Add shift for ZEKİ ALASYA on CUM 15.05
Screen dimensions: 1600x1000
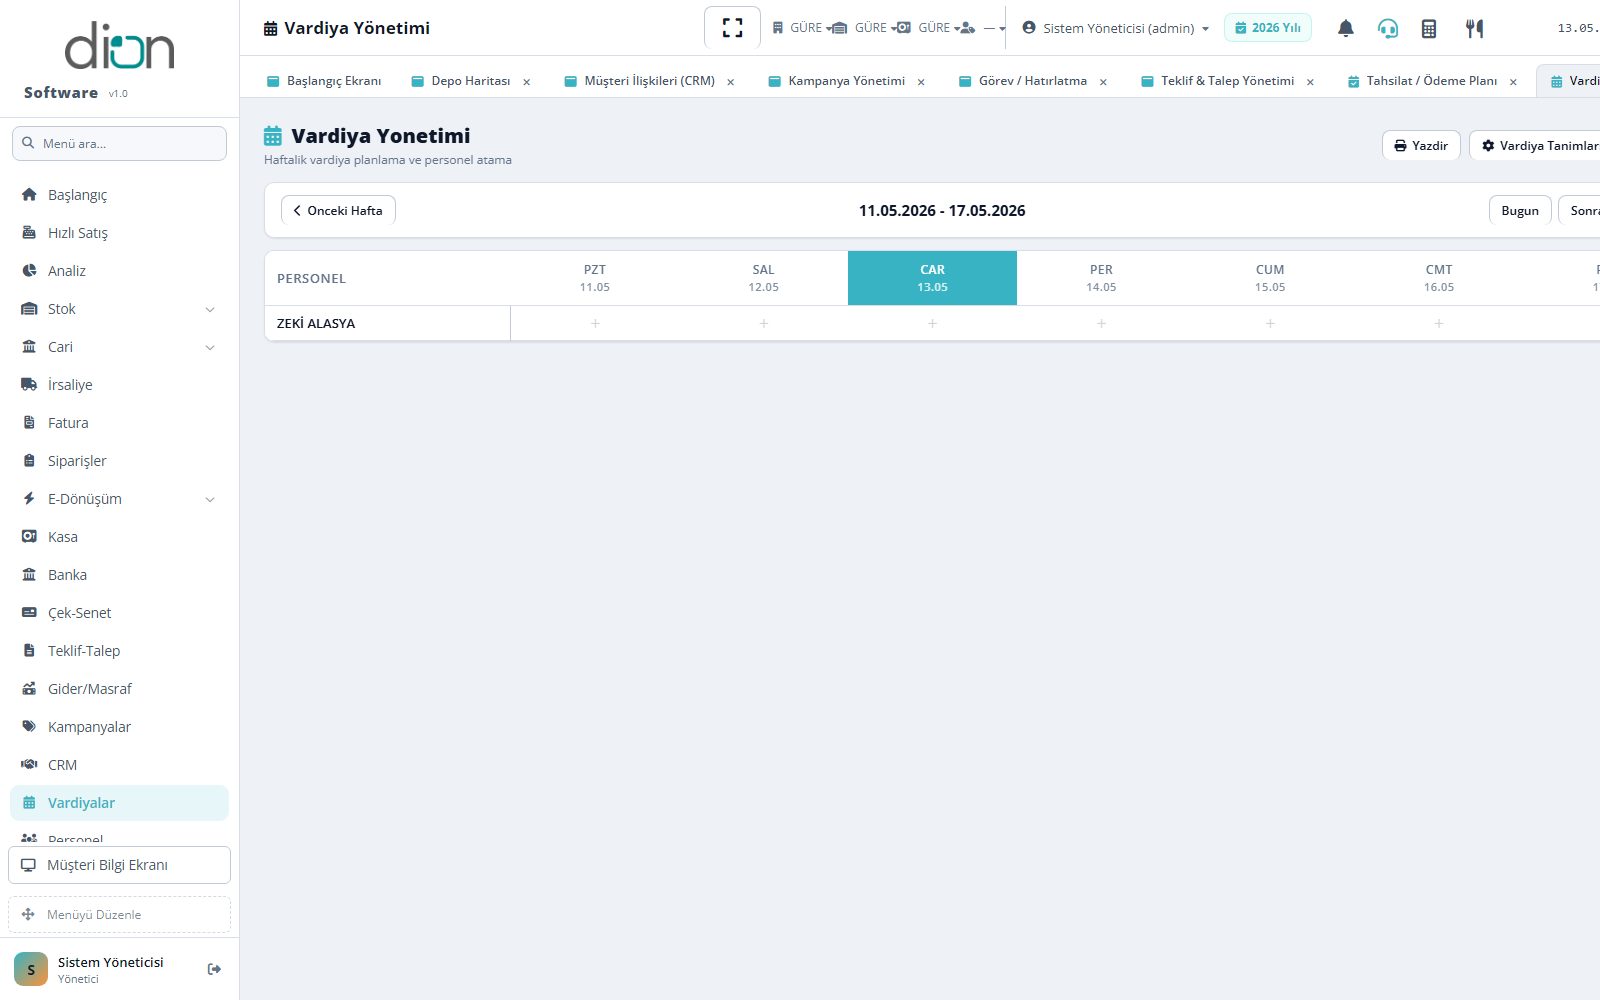pos(1270,323)
